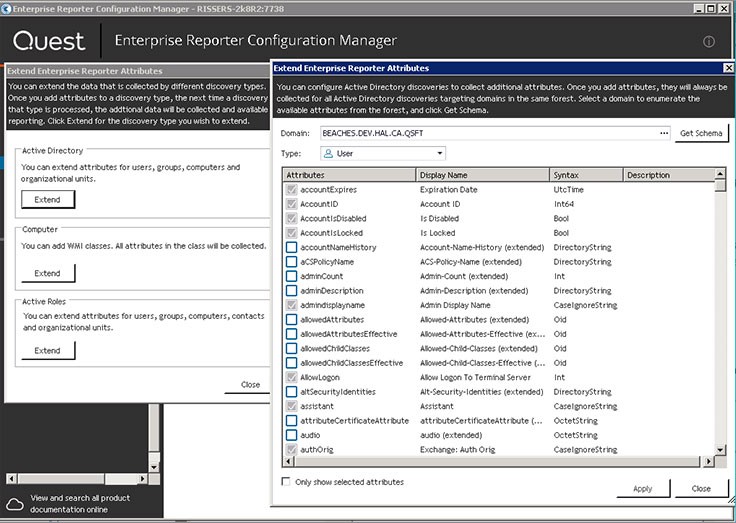Click the Get Schema button
The image size is (736, 523).
(x=701, y=133)
